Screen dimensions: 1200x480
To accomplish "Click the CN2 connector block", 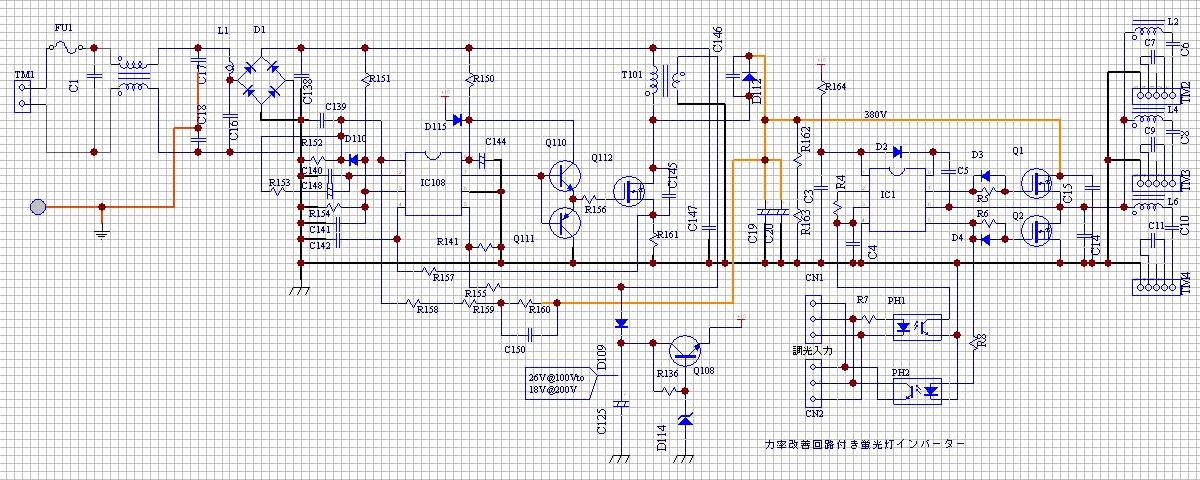I will click(815, 382).
